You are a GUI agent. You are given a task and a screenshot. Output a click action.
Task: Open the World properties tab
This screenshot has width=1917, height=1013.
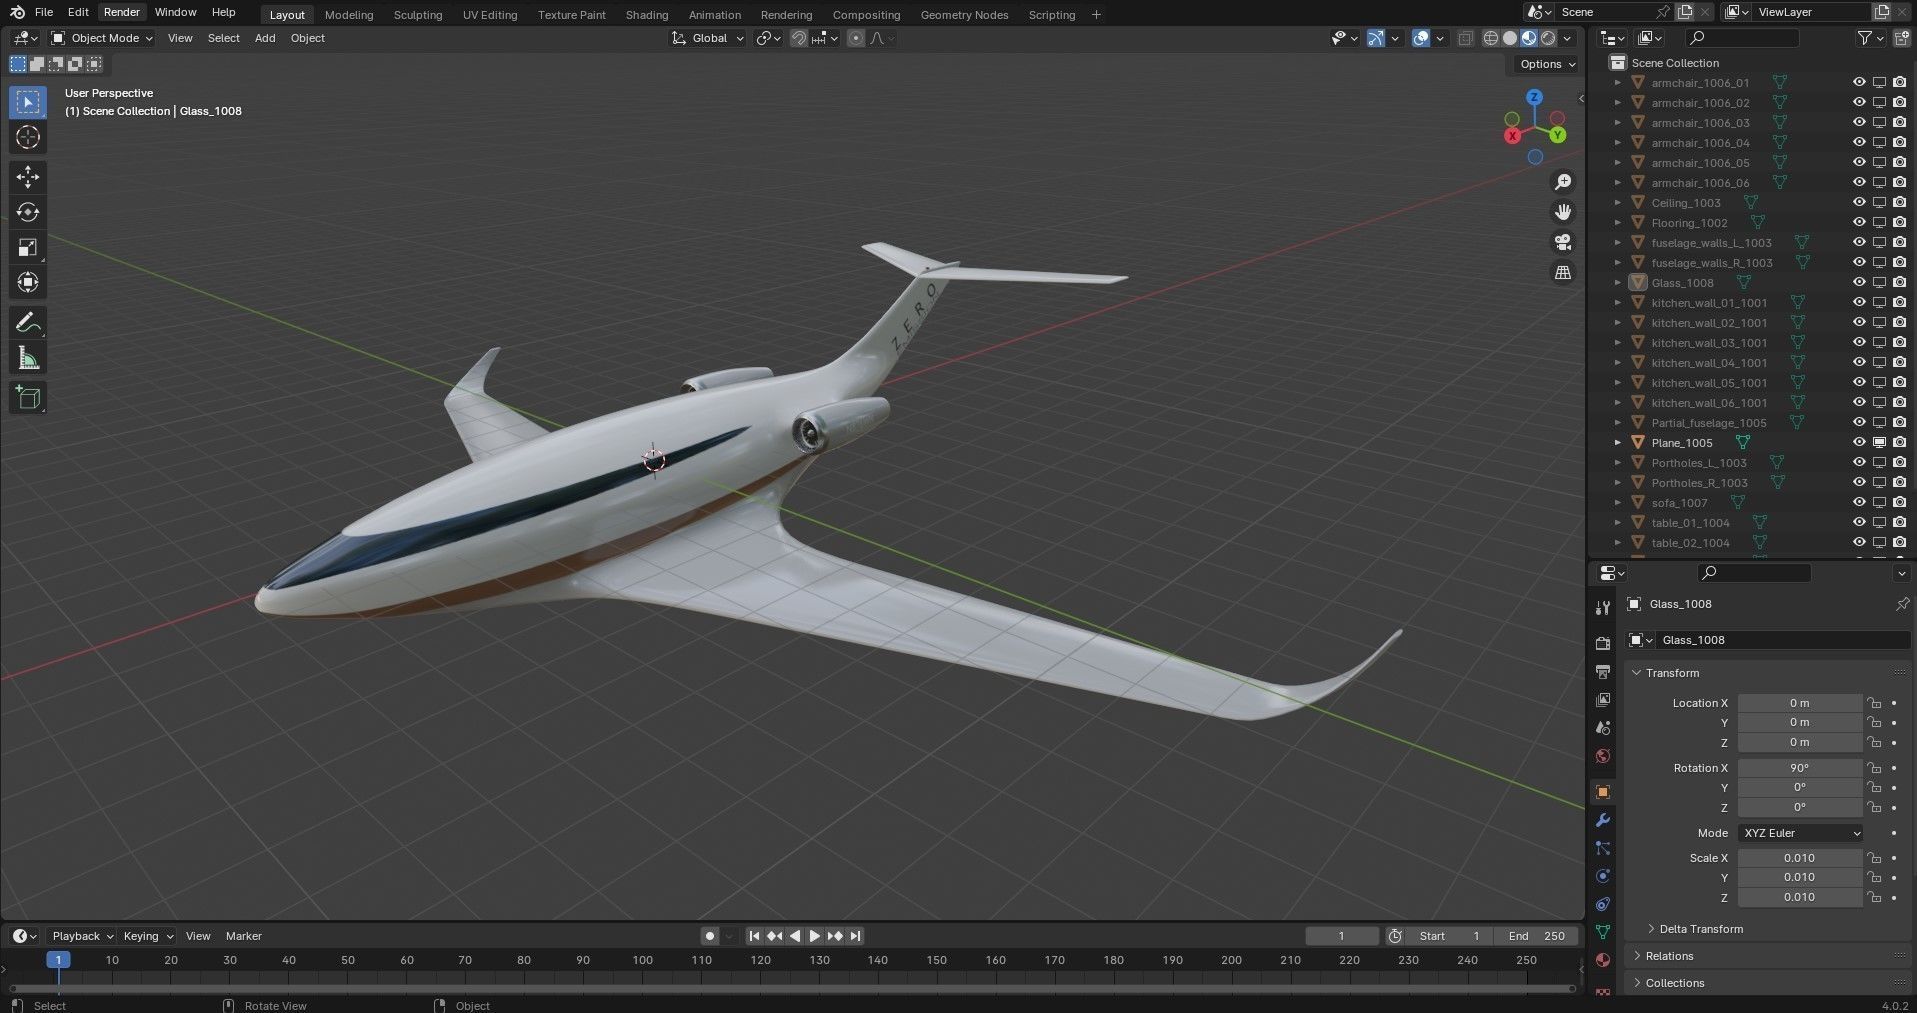pos(1603,755)
